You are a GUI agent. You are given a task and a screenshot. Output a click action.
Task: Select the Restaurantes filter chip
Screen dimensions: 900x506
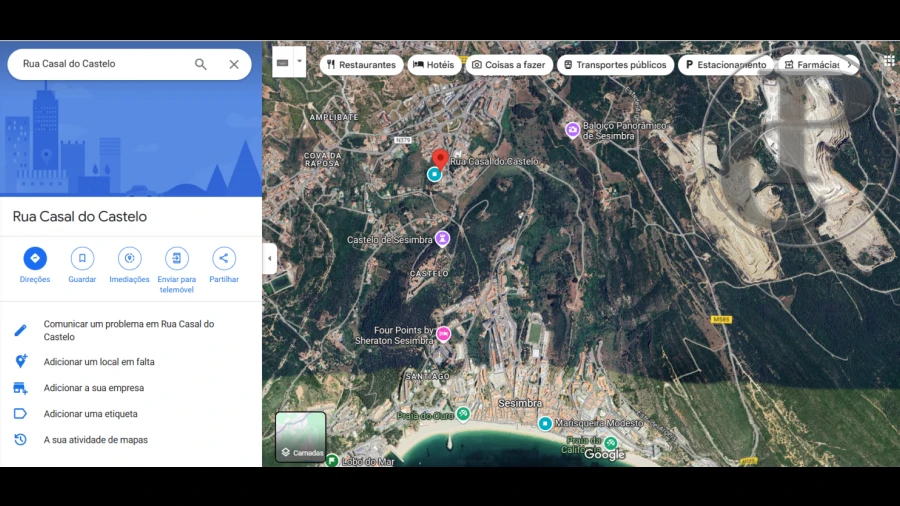[x=361, y=65]
